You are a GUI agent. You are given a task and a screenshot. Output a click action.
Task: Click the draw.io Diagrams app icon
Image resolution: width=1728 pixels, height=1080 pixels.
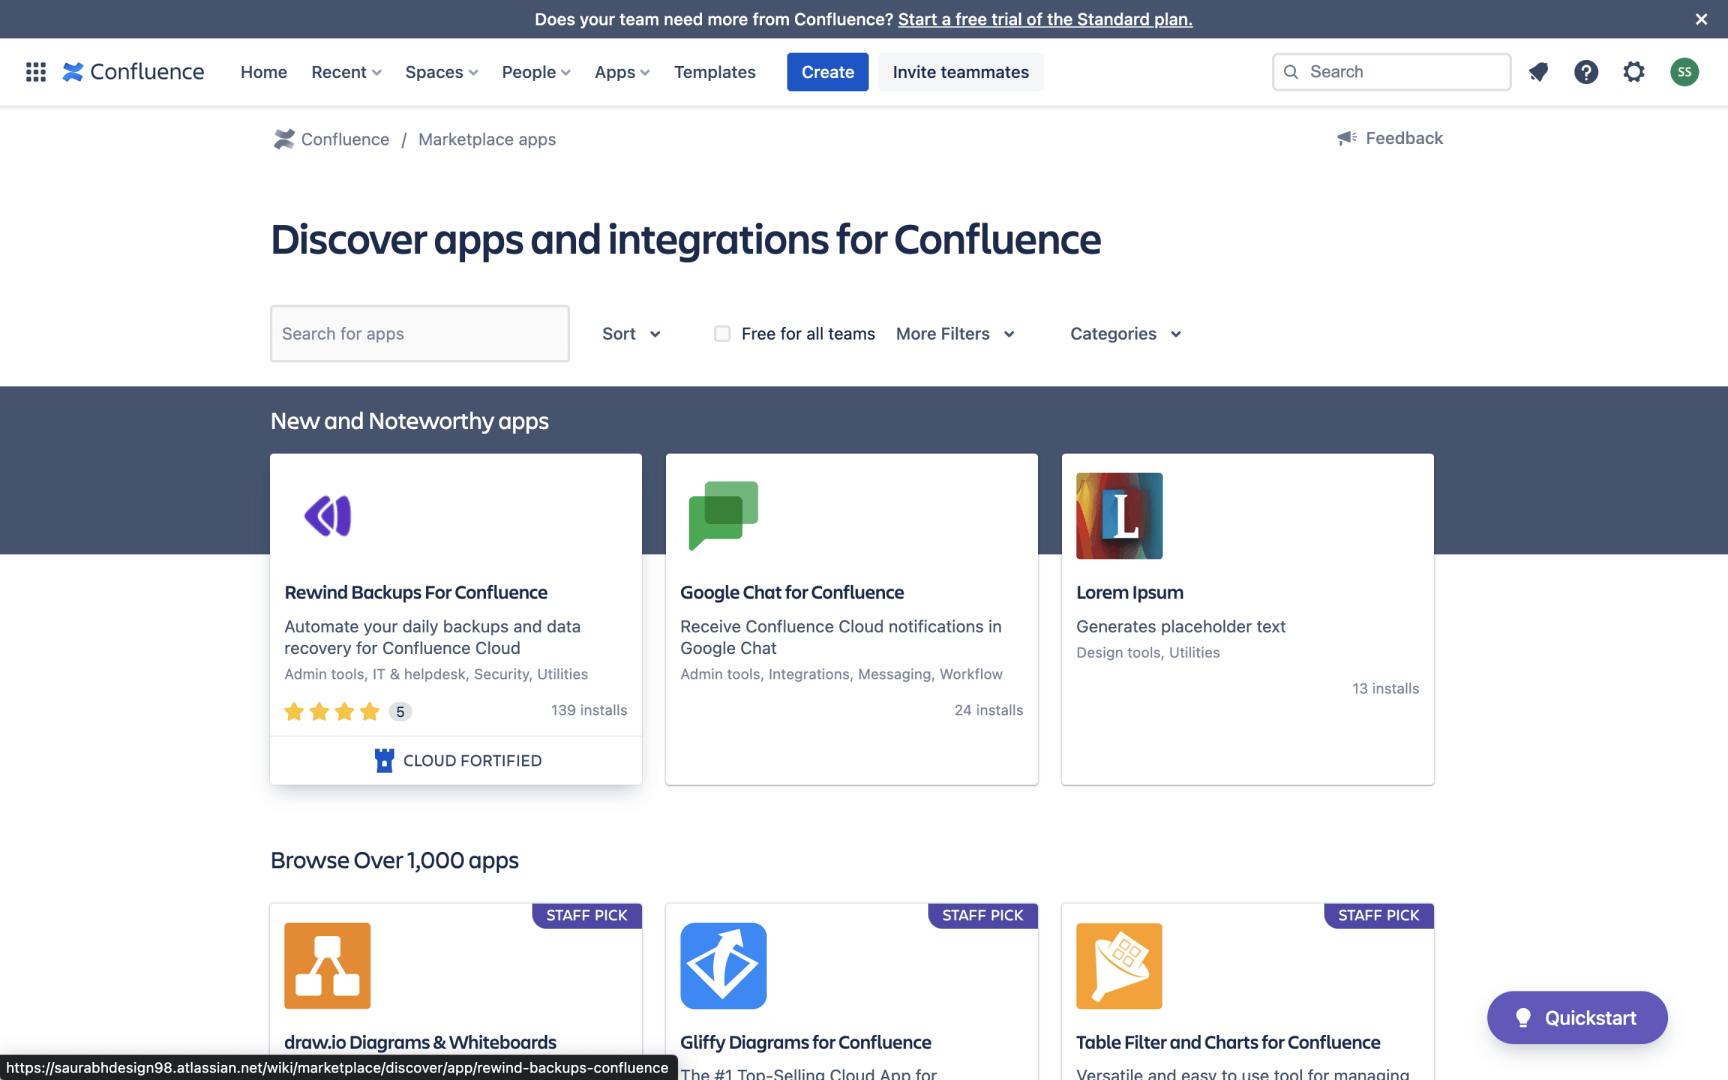click(327, 966)
